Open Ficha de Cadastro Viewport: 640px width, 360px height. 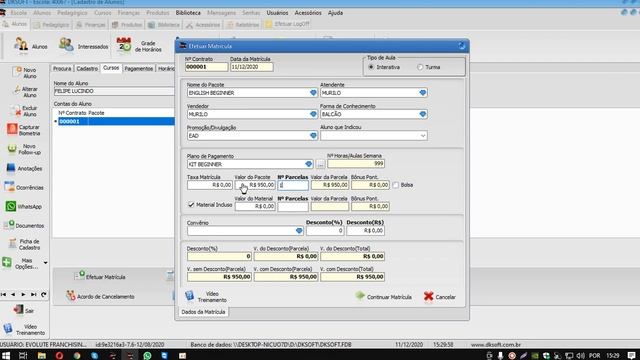click(24, 244)
